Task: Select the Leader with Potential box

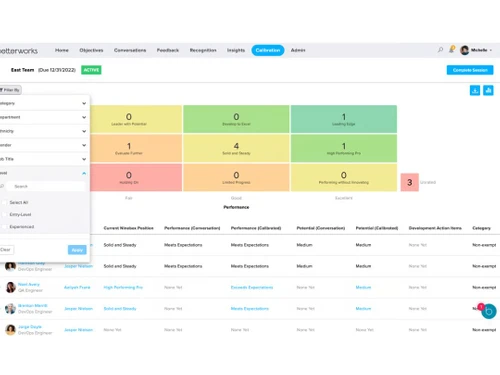Action: [x=136, y=119]
